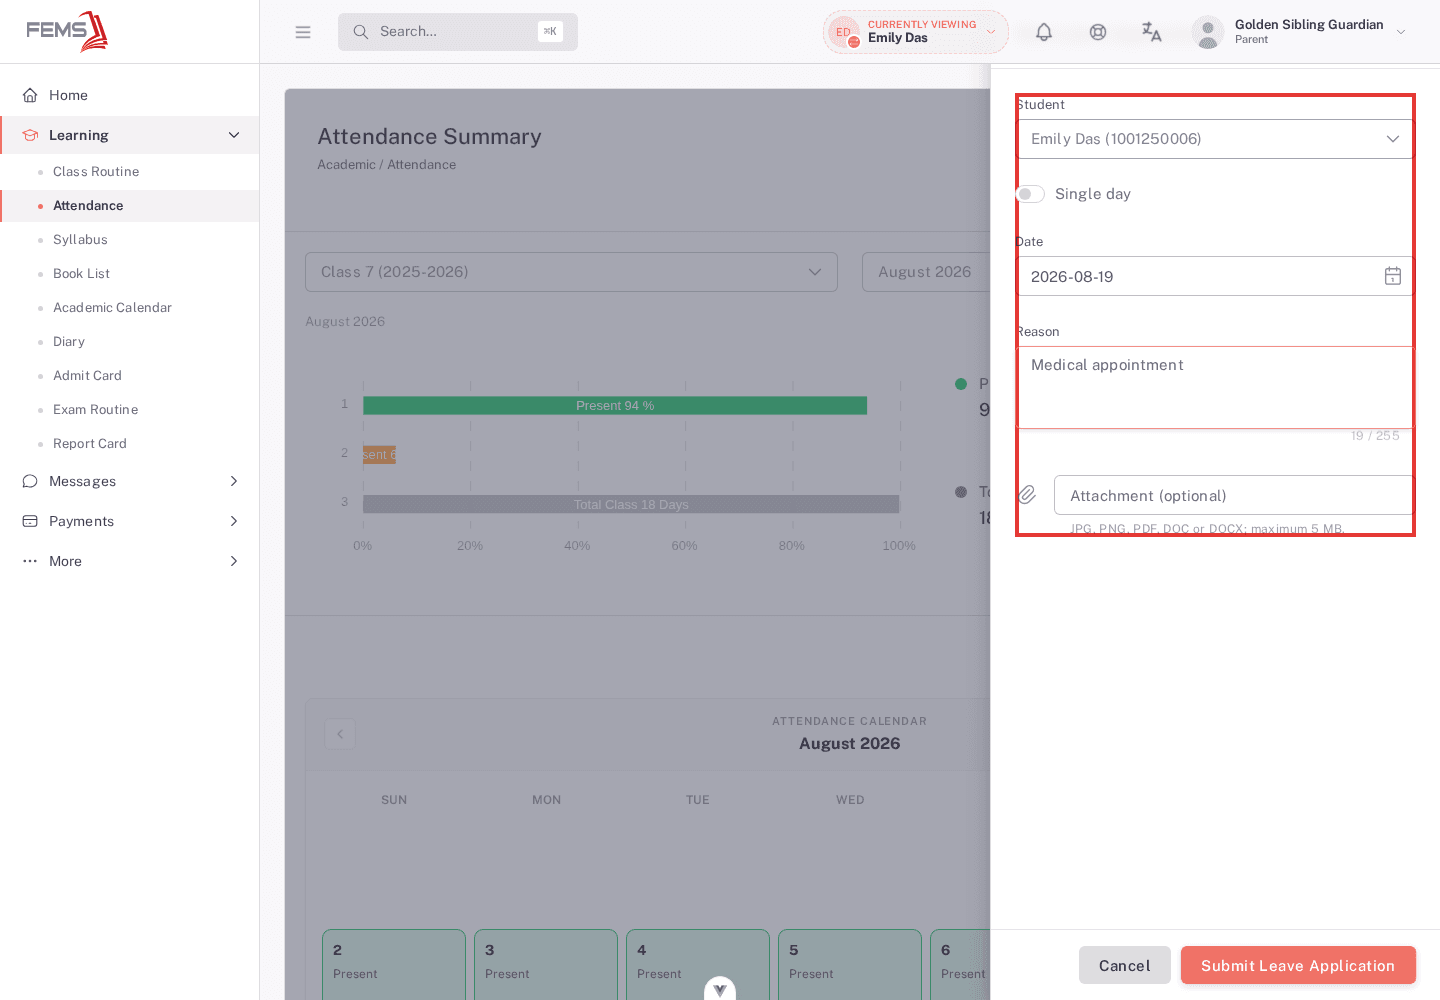Click the search magnifier icon

(x=361, y=32)
